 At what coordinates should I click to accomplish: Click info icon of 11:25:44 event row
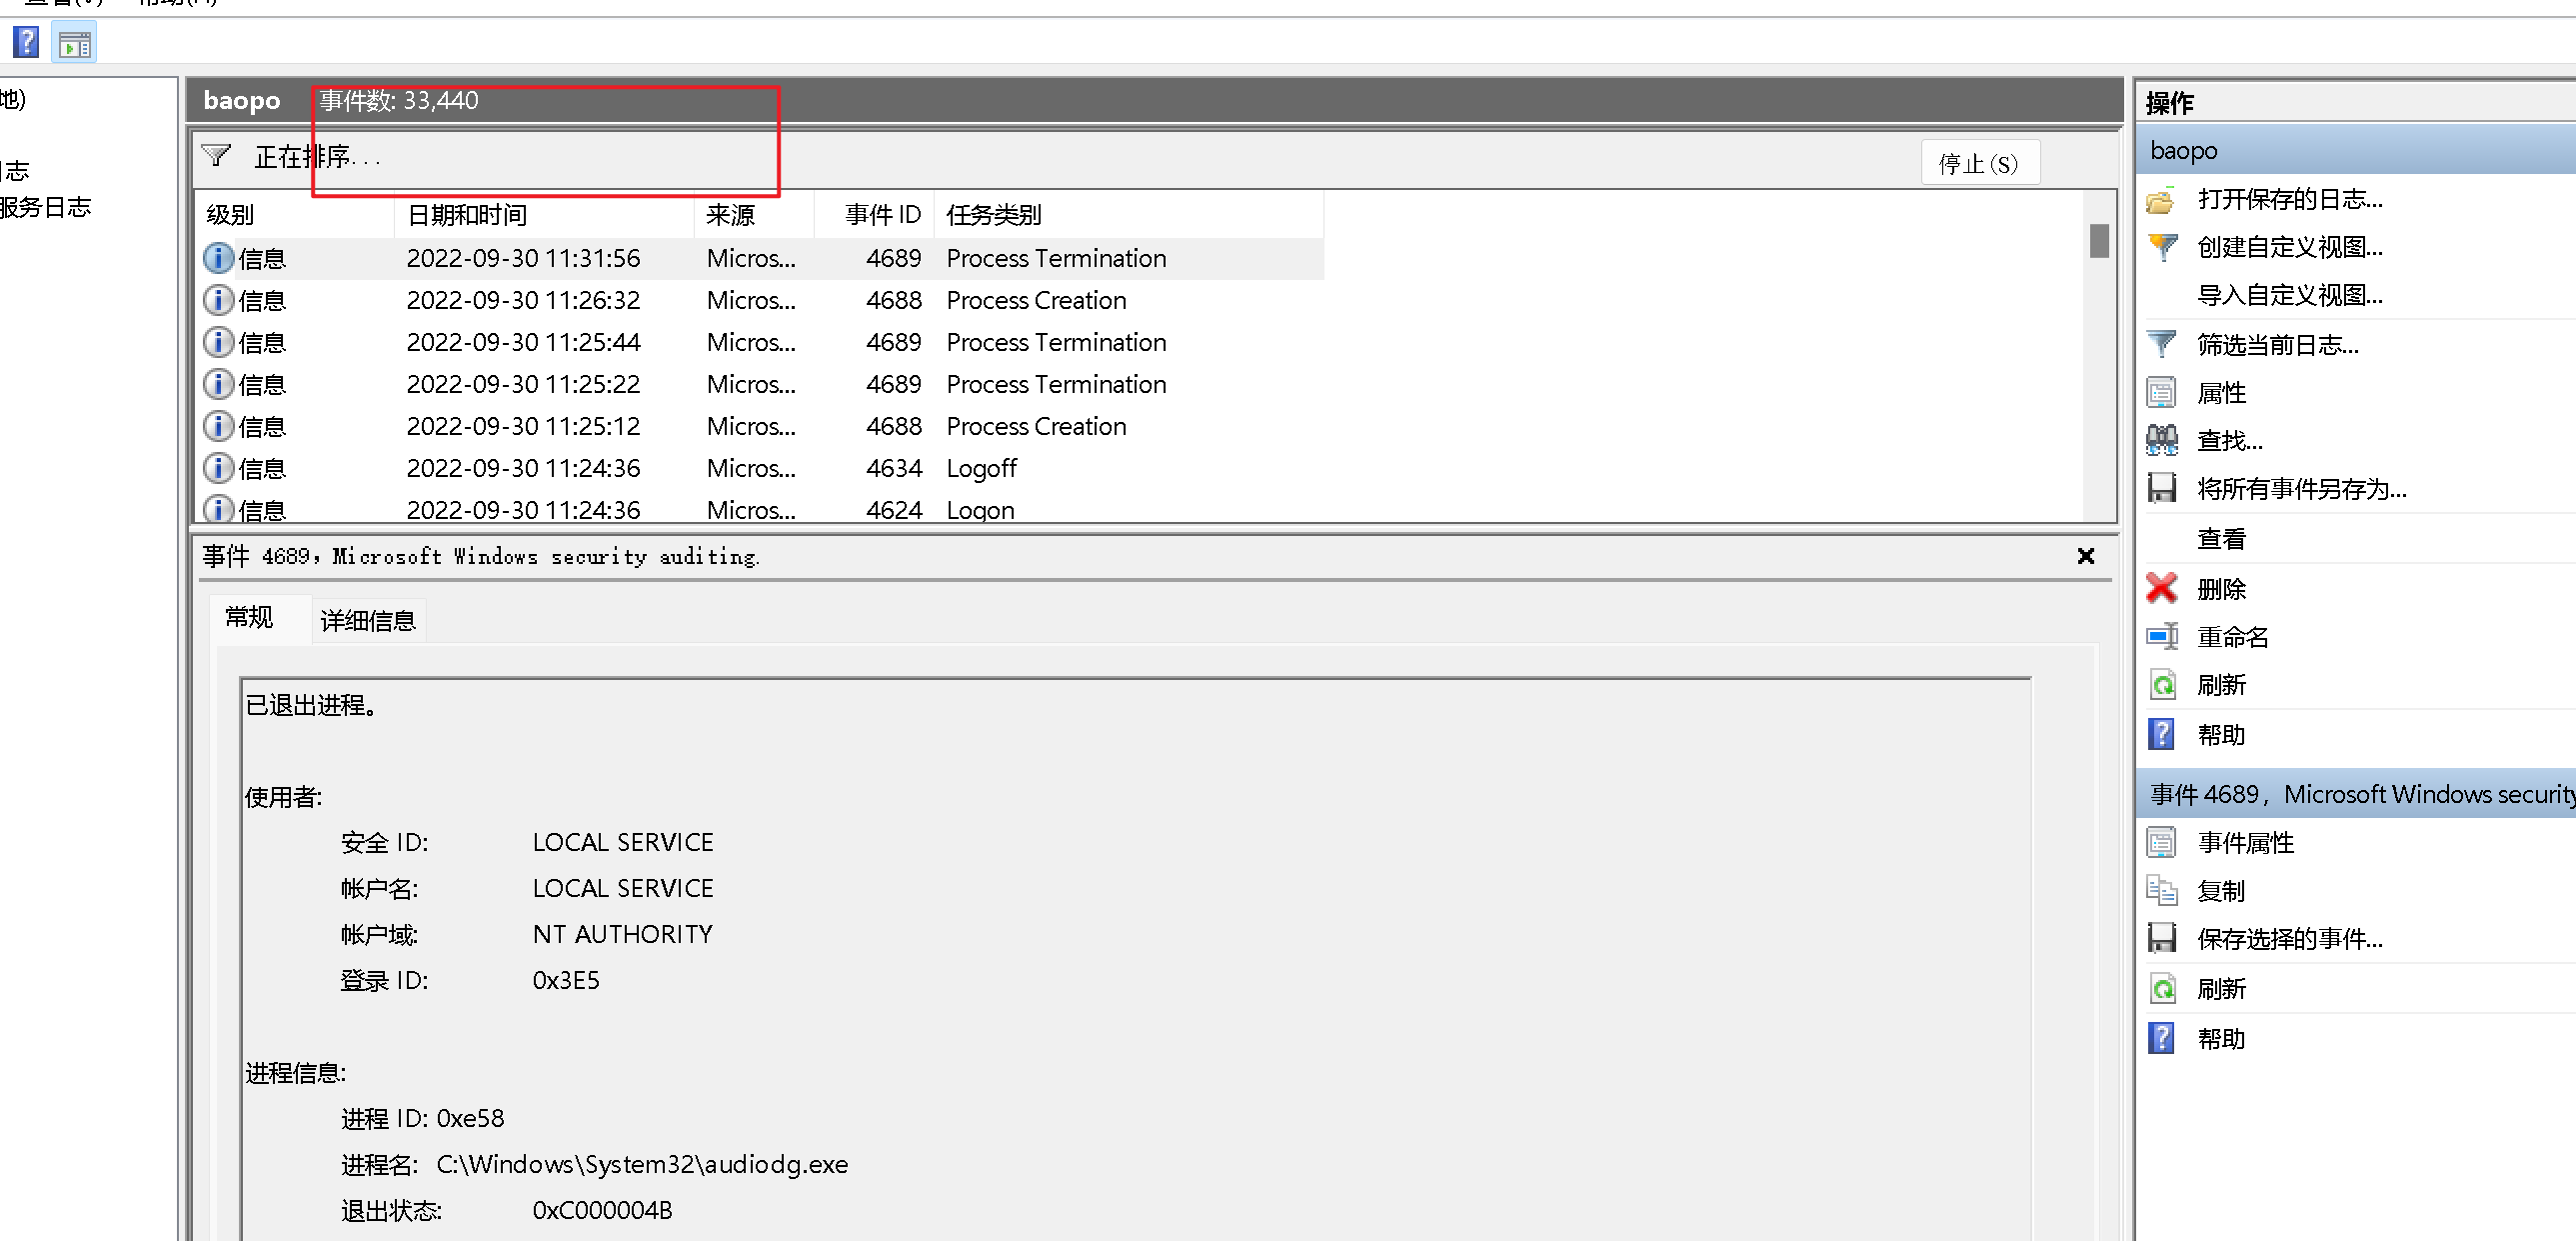coord(218,342)
